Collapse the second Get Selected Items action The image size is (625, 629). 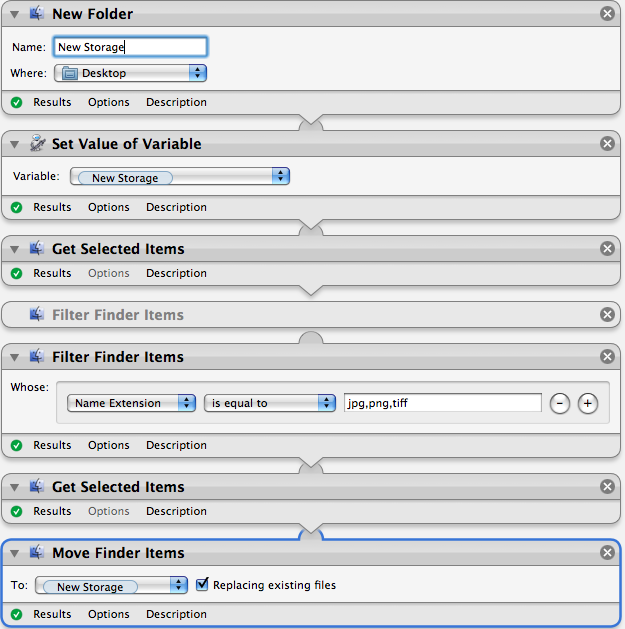14,487
